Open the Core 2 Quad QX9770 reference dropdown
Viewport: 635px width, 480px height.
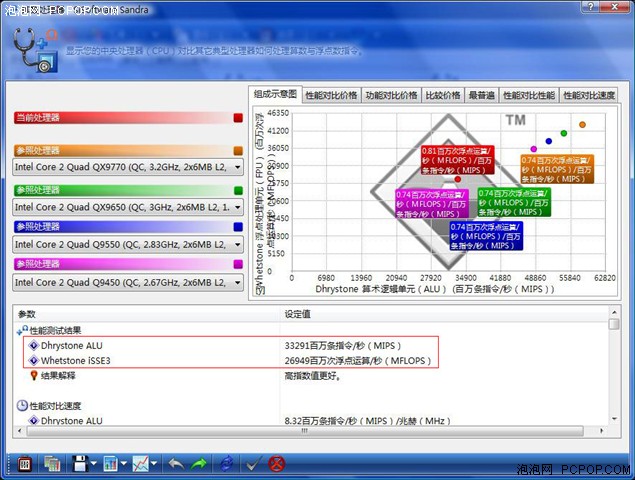[128, 167]
